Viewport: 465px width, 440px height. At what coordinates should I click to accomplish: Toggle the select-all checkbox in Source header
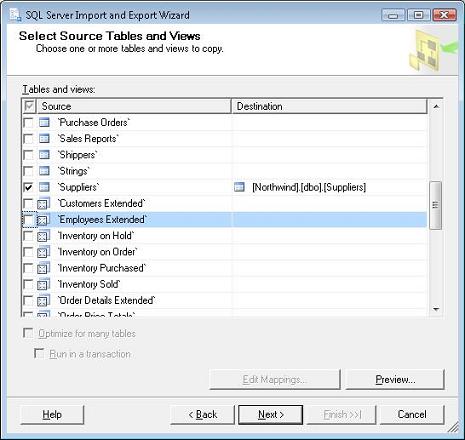tap(29, 106)
